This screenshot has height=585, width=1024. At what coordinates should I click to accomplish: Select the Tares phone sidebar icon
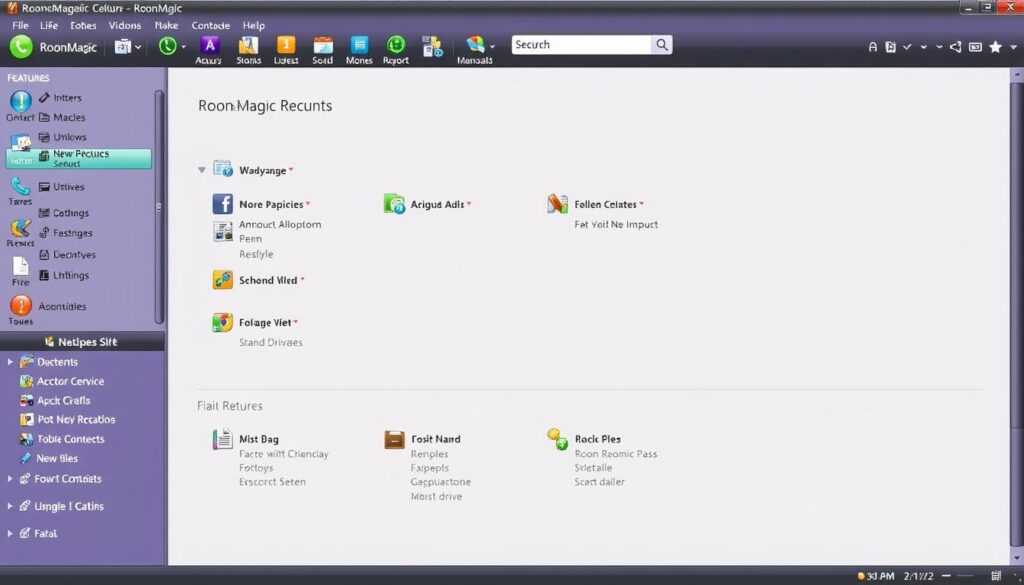[21, 187]
